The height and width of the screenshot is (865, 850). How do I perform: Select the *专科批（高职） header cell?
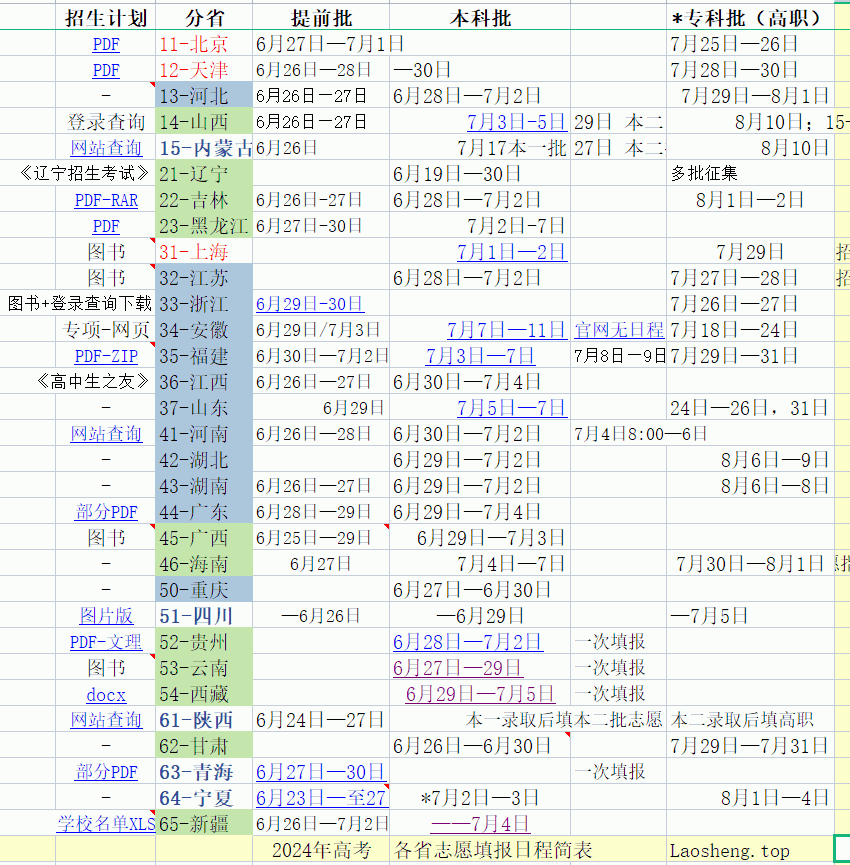click(750, 18)
